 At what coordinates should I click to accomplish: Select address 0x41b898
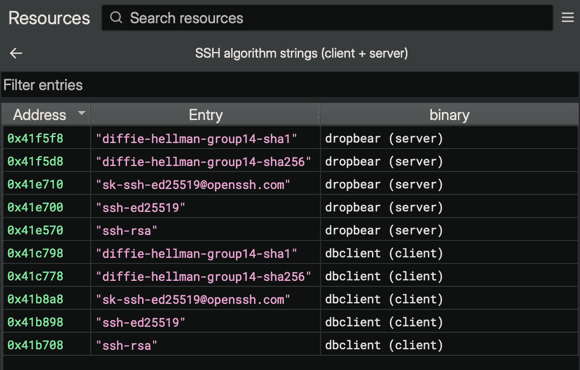coord(36,322)
